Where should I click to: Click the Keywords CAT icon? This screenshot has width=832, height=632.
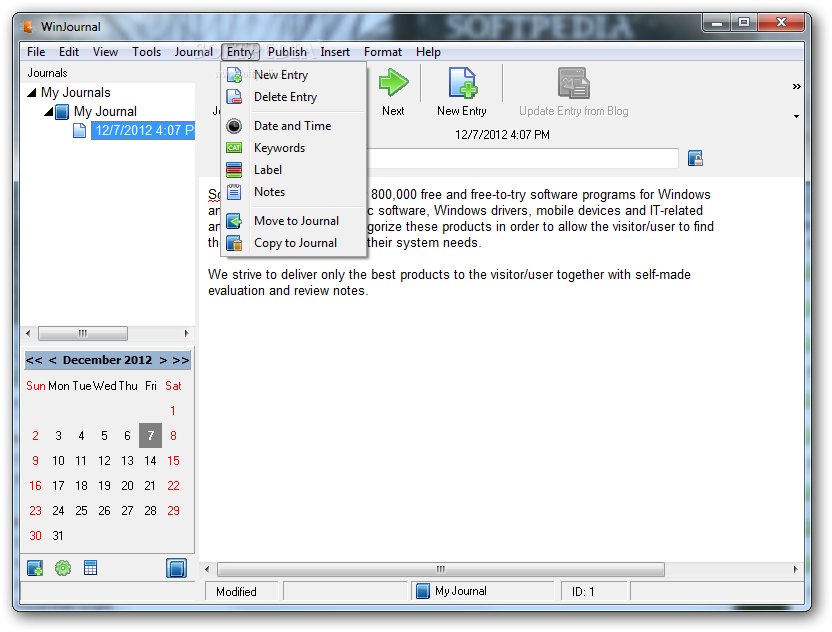point(234,148)
